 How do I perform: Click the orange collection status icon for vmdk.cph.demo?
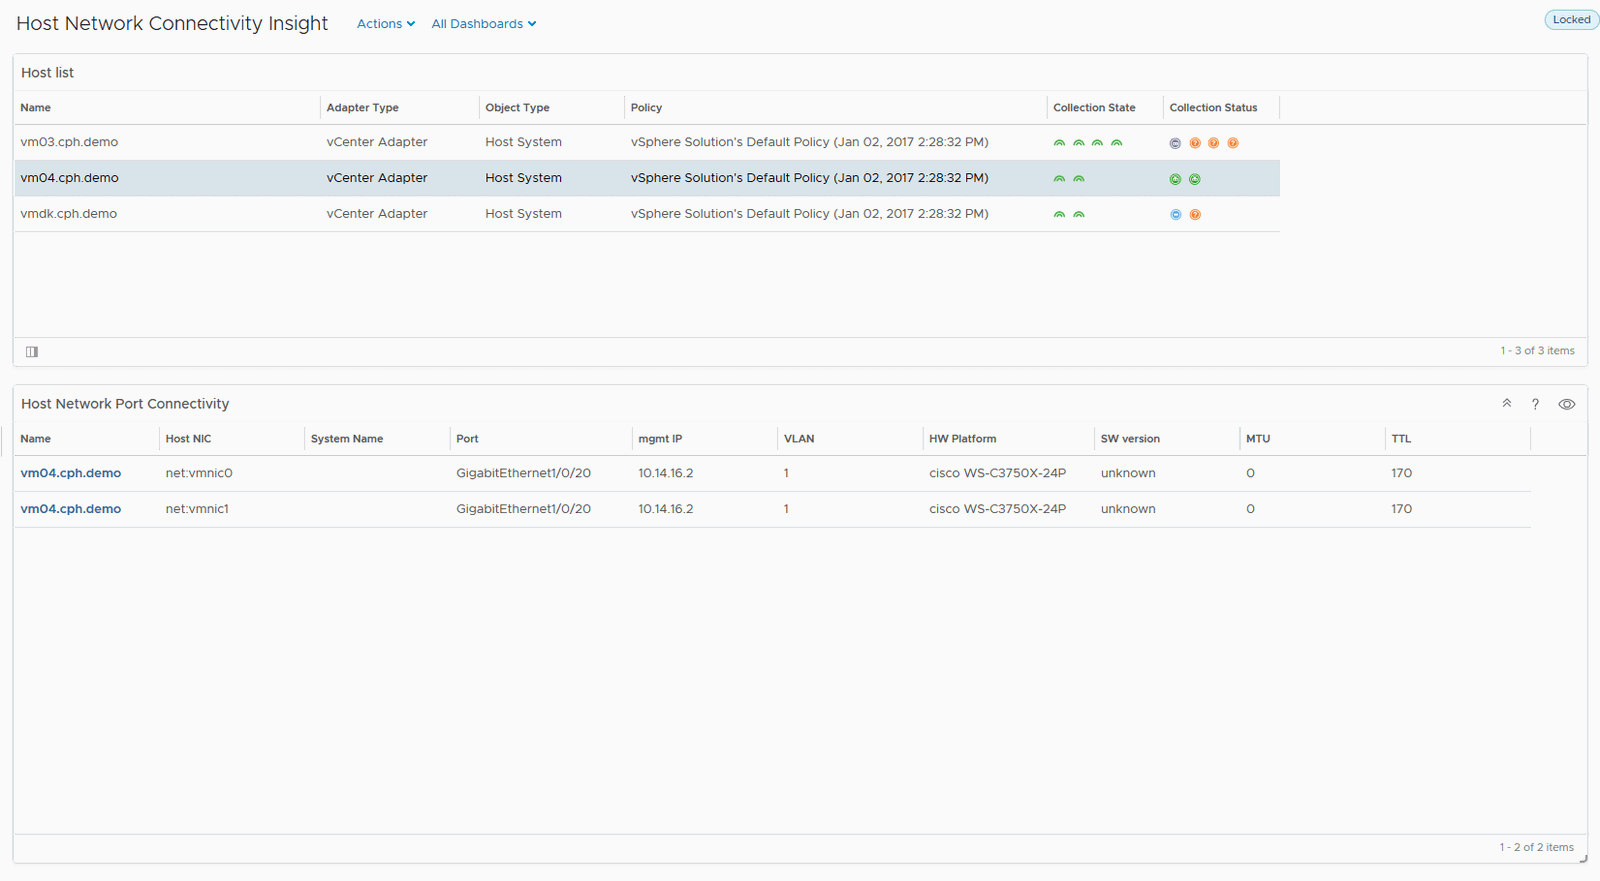tap(1195, 215)
